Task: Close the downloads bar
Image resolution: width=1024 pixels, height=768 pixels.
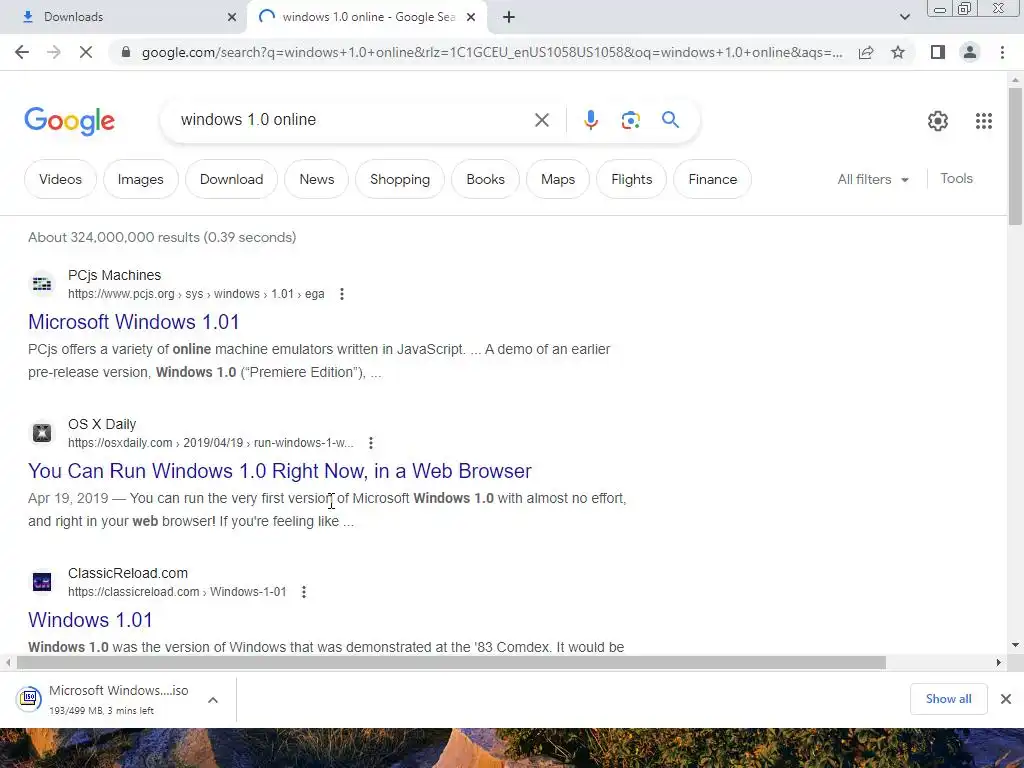Action: (1006, 699)
